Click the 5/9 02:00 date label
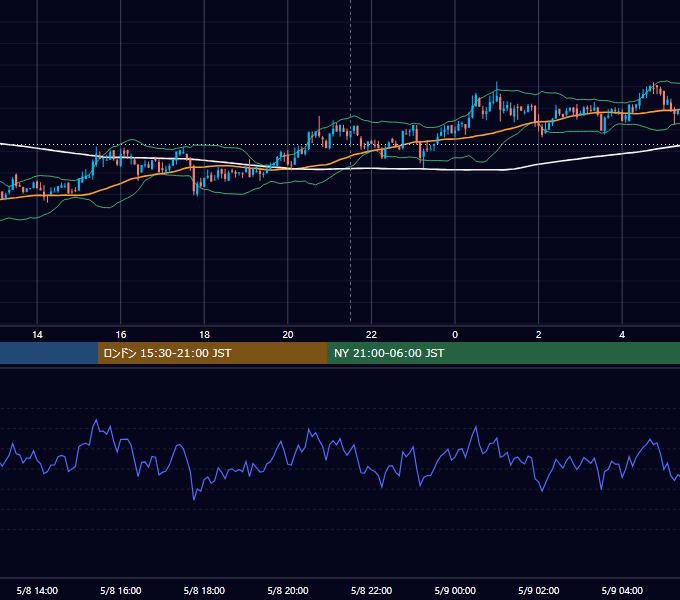The image size is (680, 600). coord(539,590)
